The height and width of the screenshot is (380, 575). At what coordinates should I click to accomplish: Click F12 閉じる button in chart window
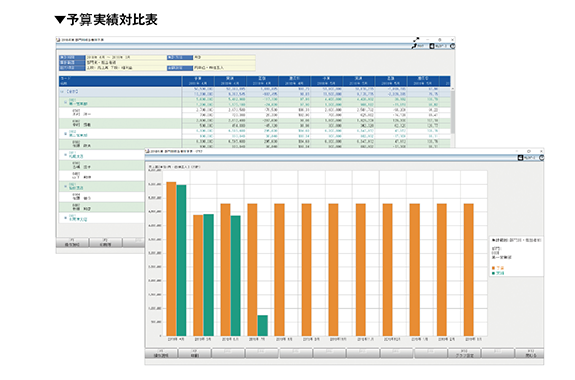pyautogui.click(x=530, y=354)
